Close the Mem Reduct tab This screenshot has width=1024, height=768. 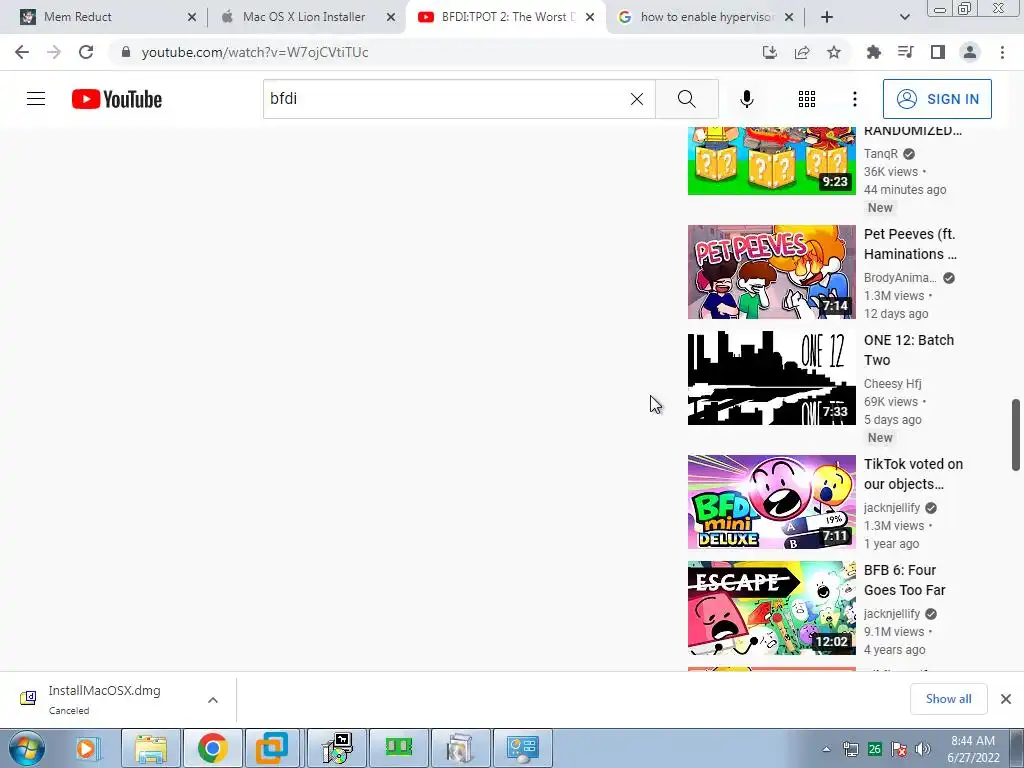tap(192, 18)
